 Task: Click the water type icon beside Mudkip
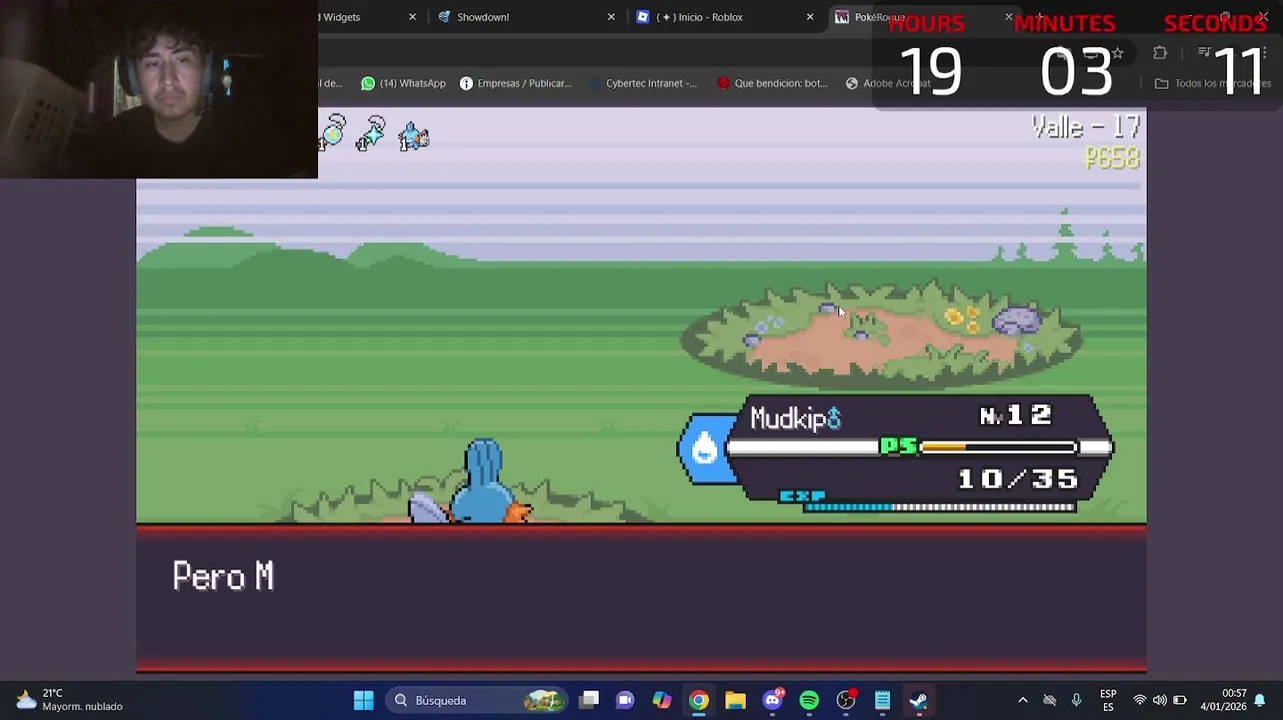pos(705,449)
